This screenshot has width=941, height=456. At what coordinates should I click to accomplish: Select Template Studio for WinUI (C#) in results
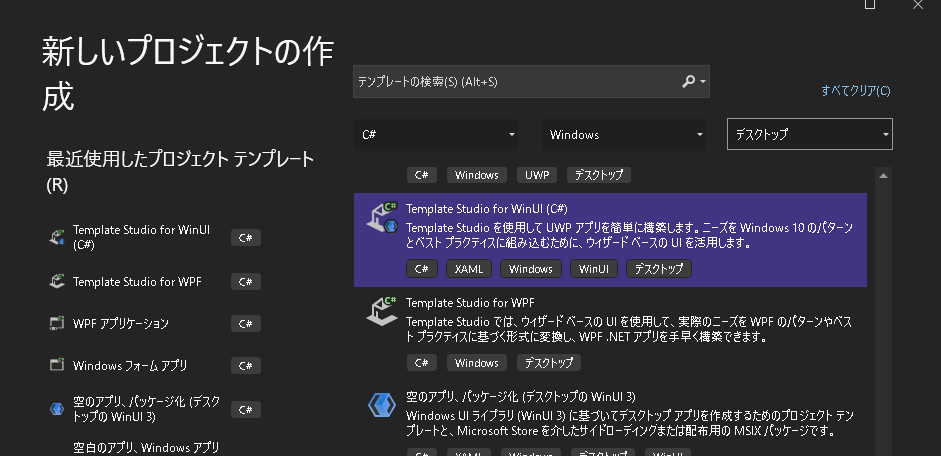[610, 240]
